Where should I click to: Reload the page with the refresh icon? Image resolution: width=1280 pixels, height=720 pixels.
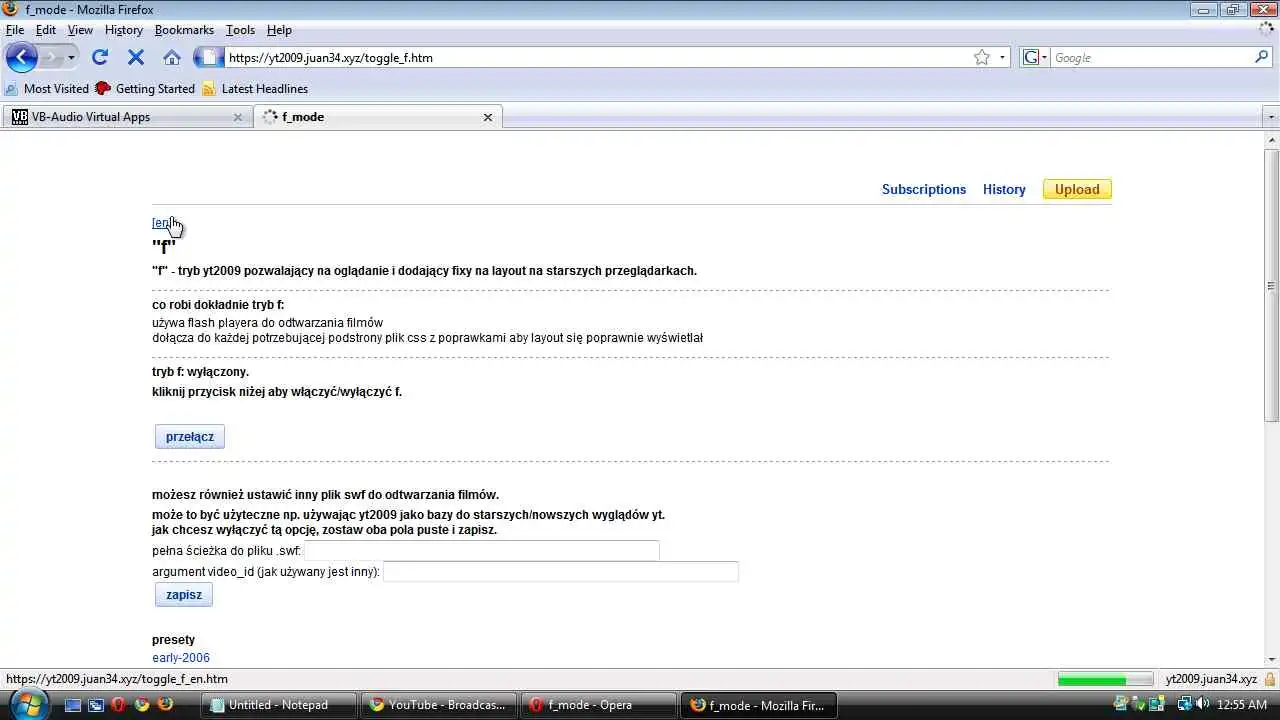pos(100,57)
